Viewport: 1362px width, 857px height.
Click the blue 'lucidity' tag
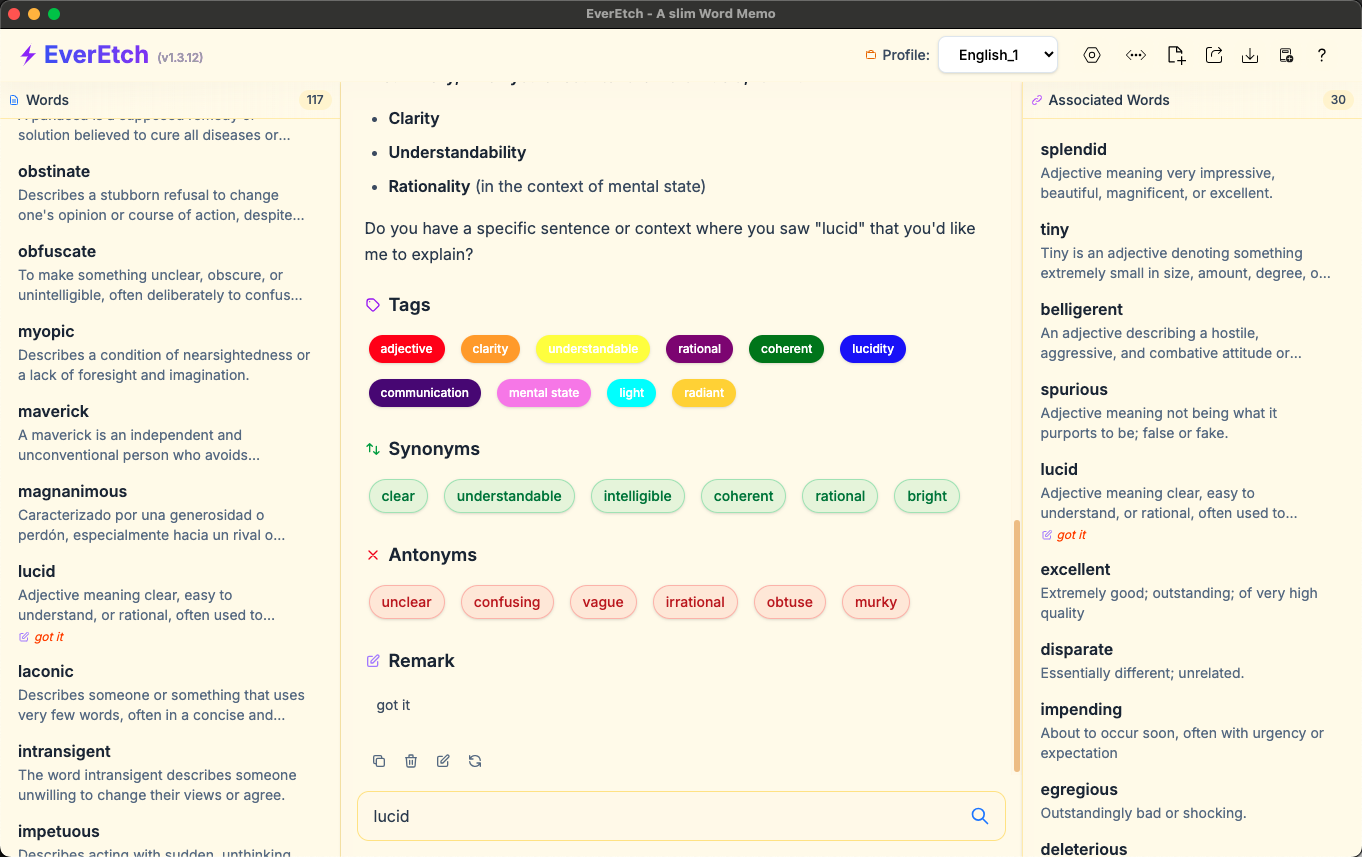[x=872, y=349]
